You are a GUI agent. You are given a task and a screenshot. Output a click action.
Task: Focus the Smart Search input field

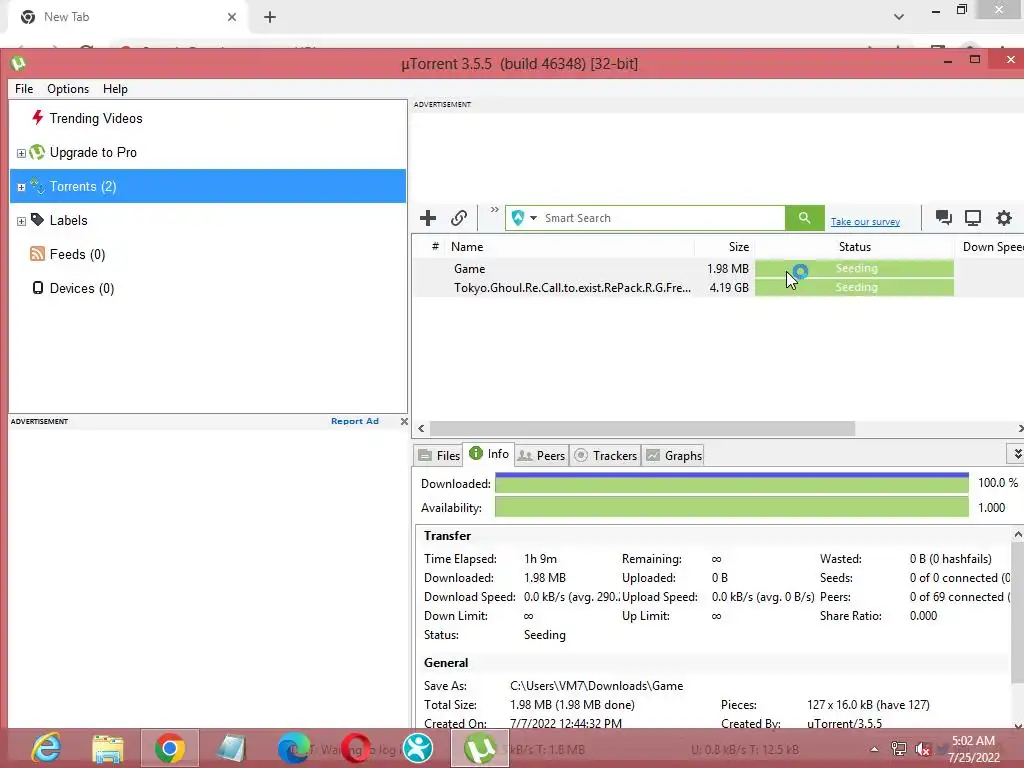coord(663,218)
